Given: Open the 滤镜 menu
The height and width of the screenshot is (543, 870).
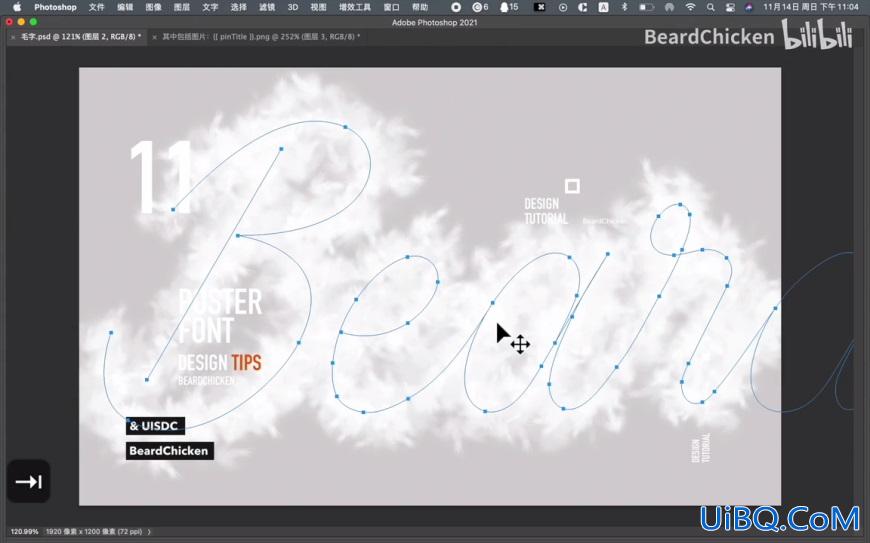Looking at the screenshot, I should (x=267, y=7).
